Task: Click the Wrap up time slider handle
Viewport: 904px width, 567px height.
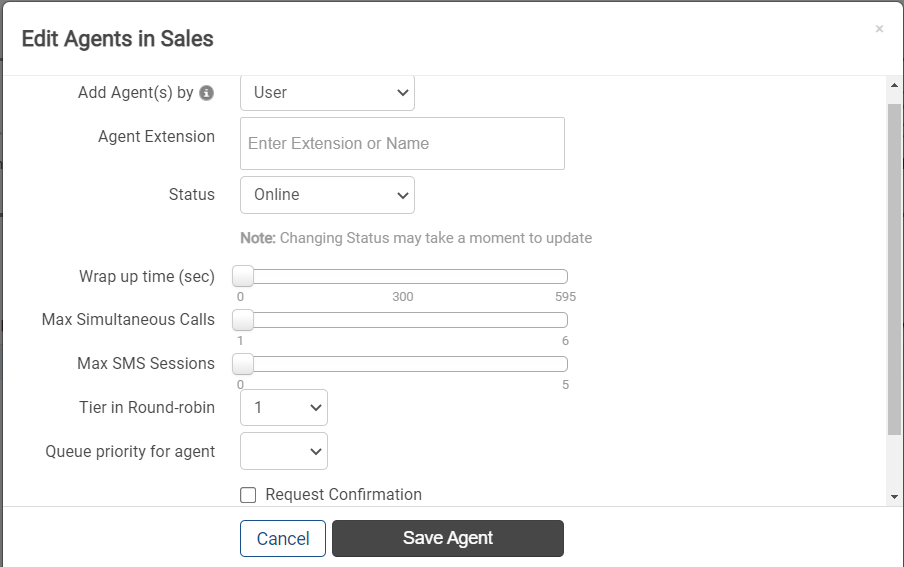Action: [x=243, y=276]
